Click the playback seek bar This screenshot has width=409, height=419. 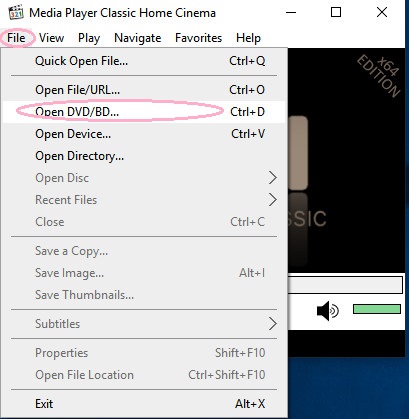click(x=345, y=284)
